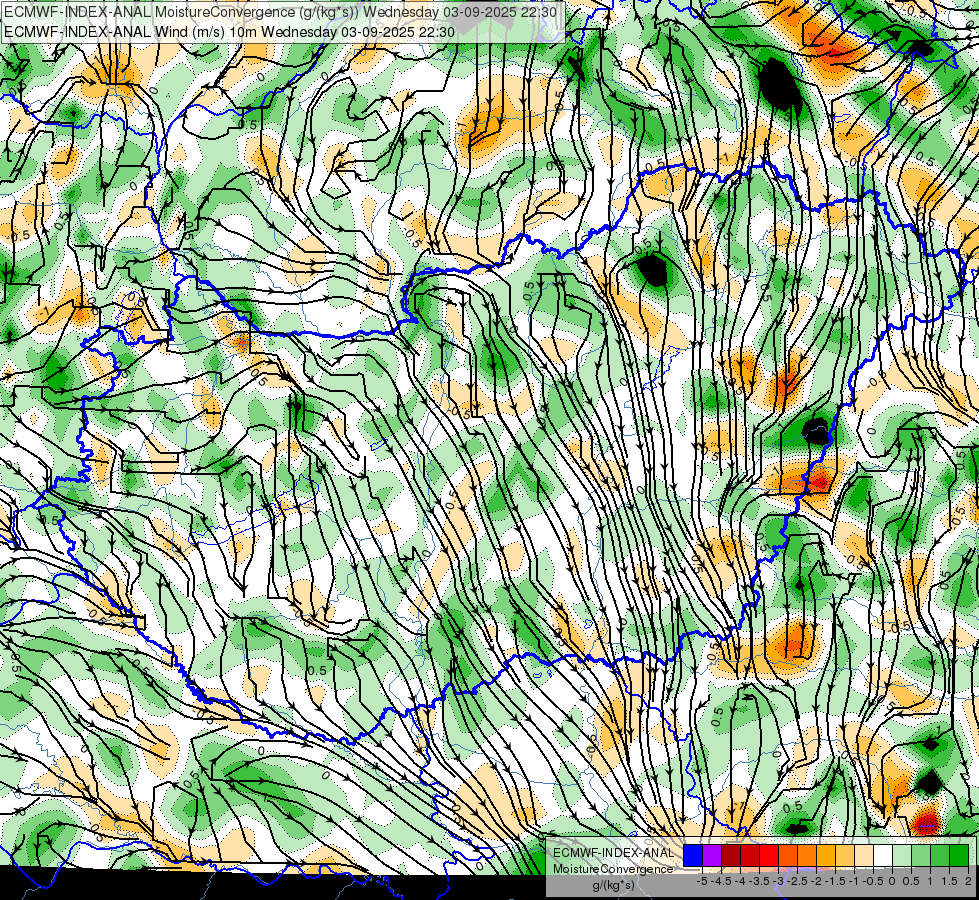This screenshot has width=979, height=900.
Task: Click the purple swatch in the legend
Action: click(712, 856)
